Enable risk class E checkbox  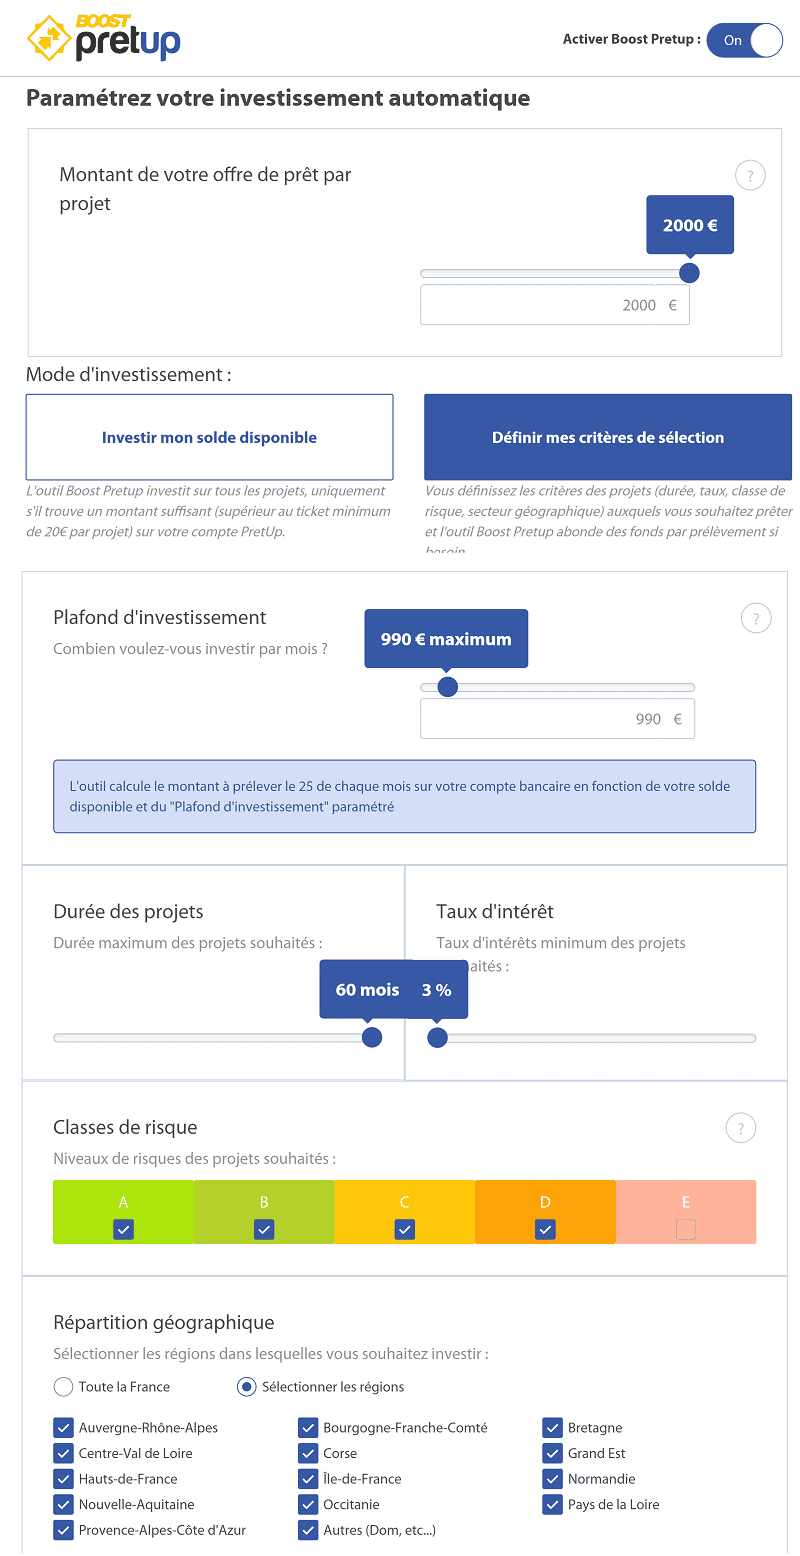(x=686, y=1229)
